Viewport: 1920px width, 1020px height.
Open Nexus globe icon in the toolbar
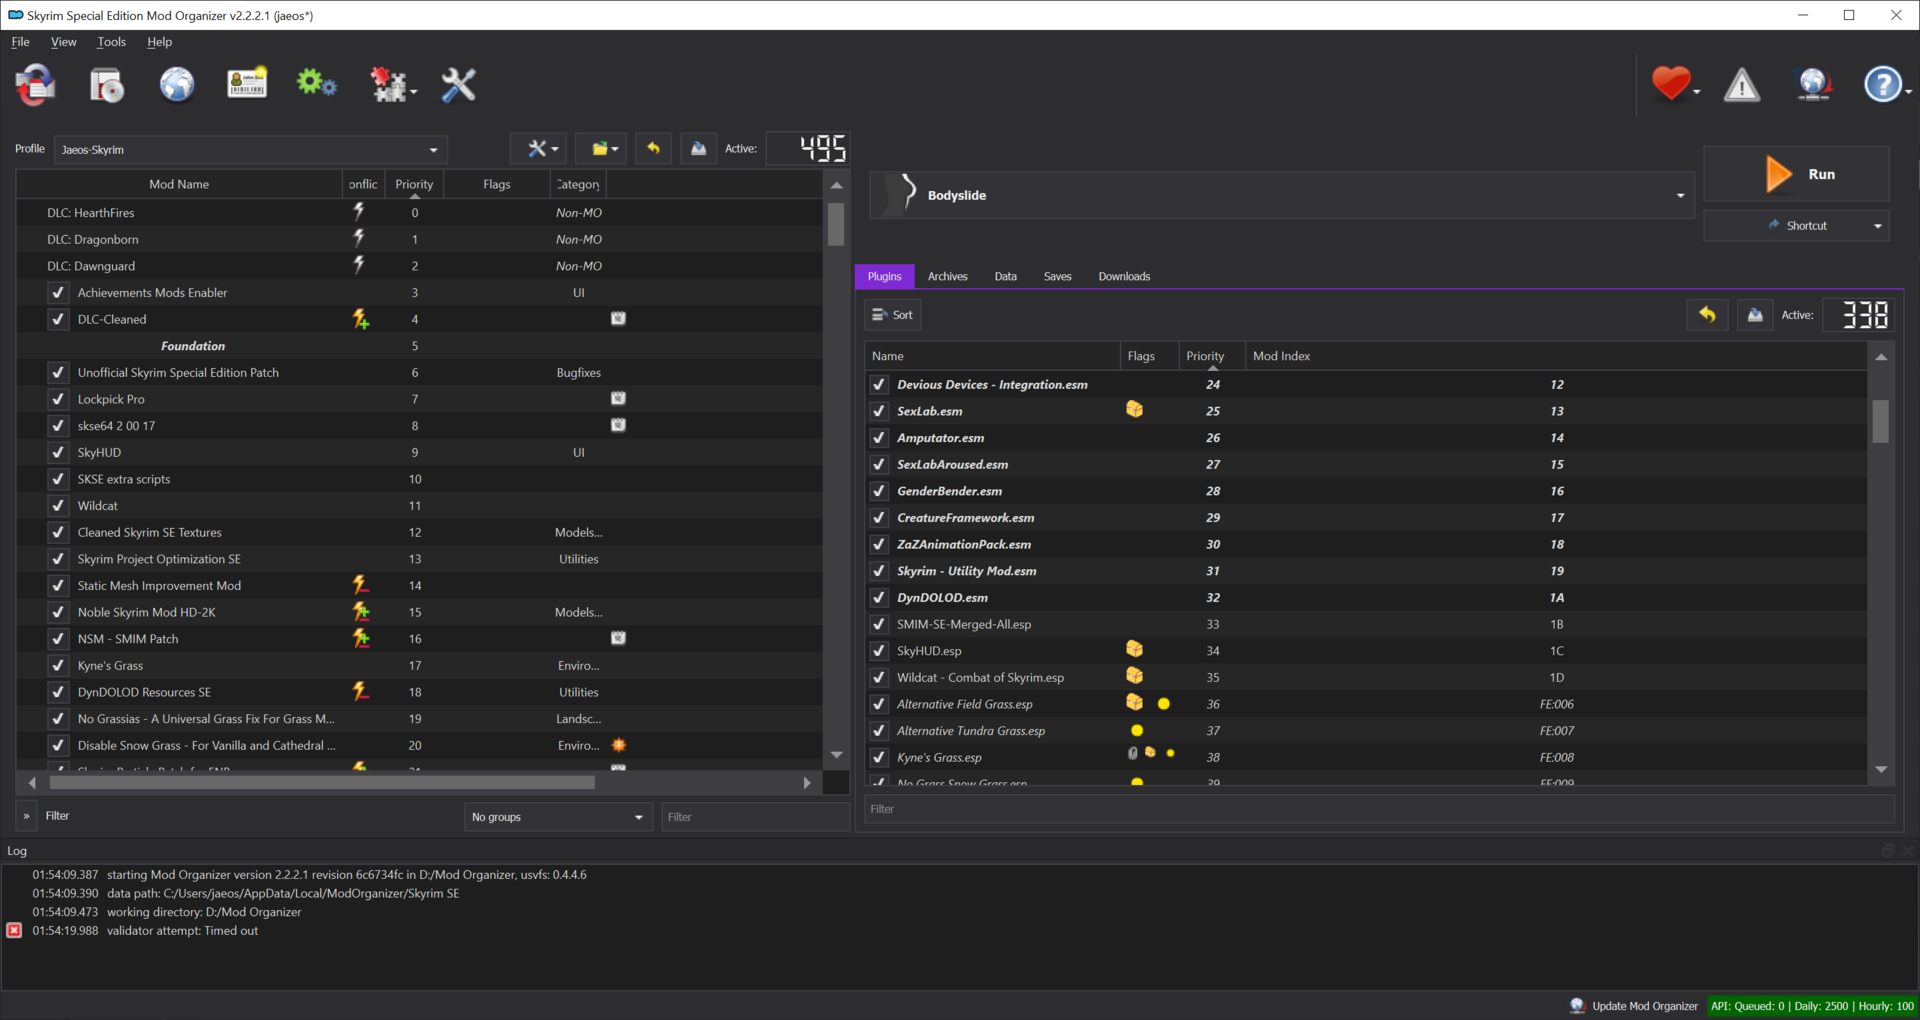pos(177,85)
